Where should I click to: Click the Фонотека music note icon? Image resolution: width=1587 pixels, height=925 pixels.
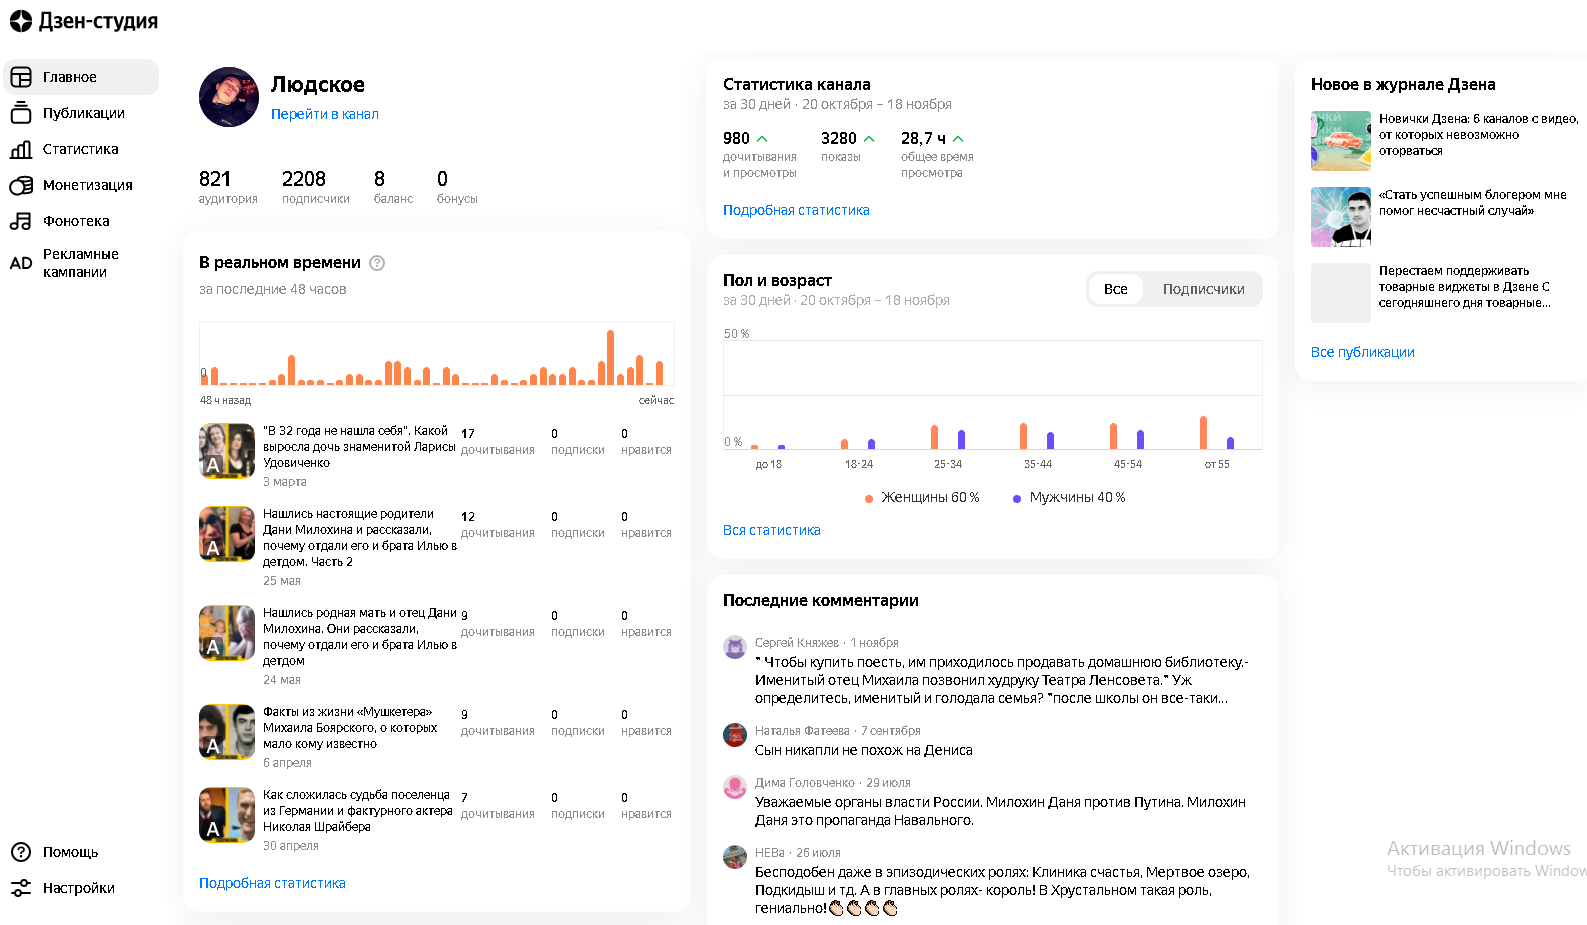21,221
